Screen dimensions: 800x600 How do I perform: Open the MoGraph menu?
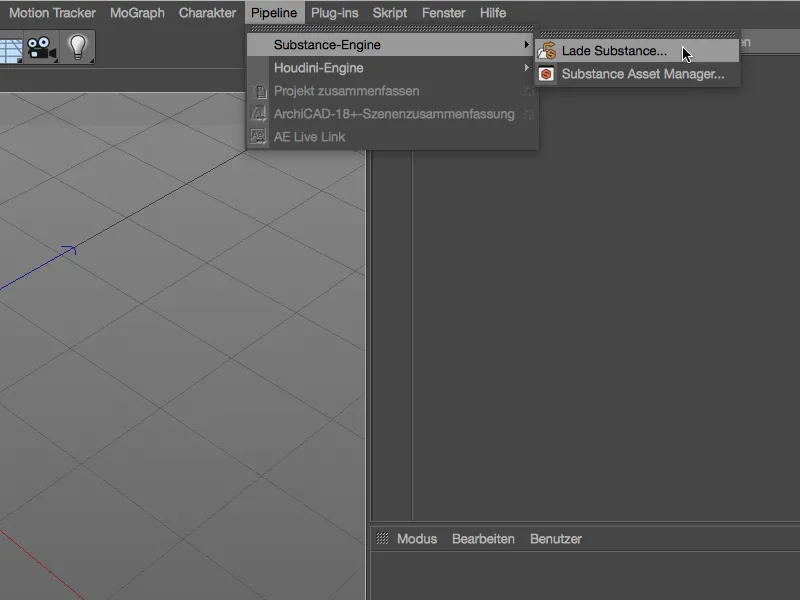tap(137, 13)
